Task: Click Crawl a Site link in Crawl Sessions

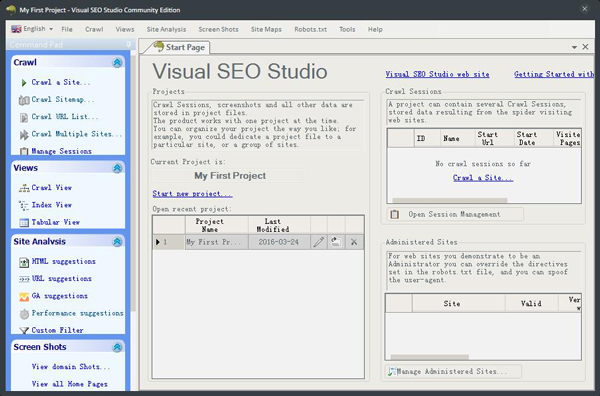Action: pos(483,178)
